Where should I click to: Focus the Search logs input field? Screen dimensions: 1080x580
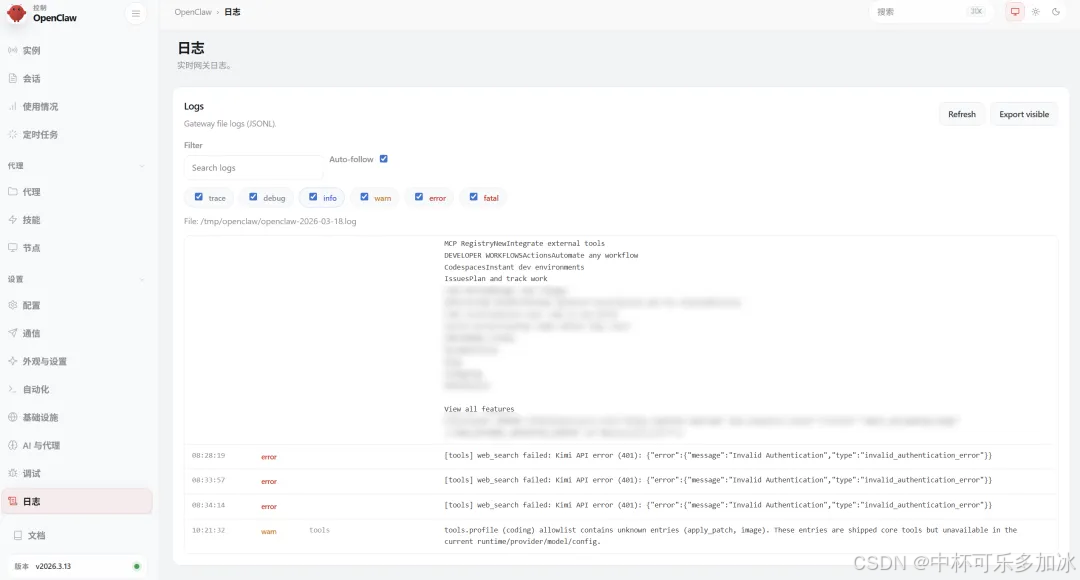(253, 168)
